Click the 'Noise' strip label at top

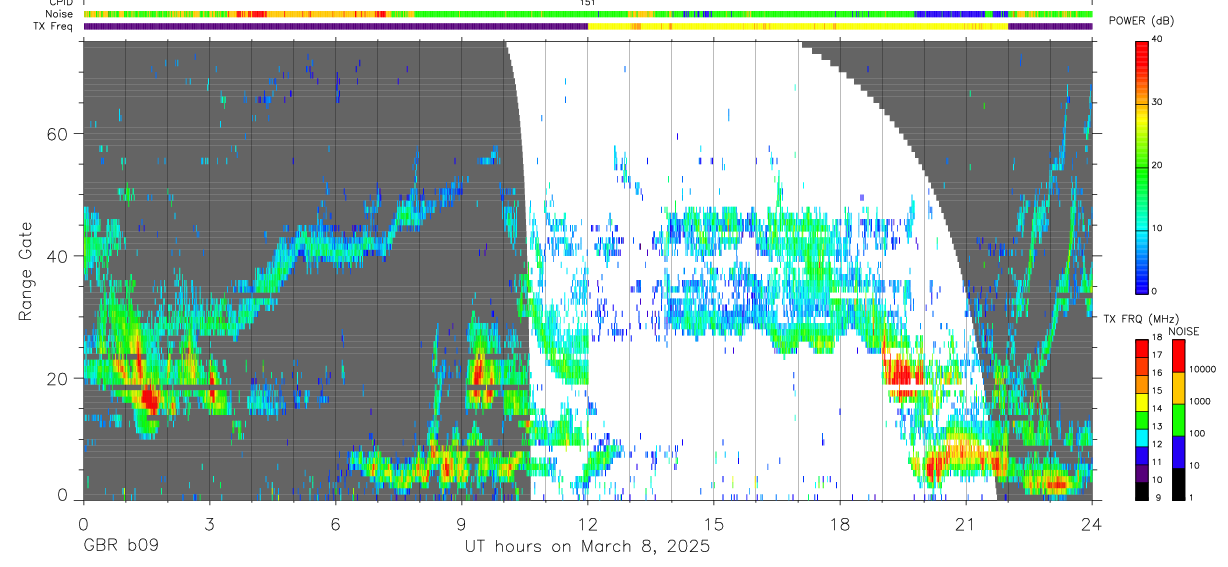click(60, 14)
